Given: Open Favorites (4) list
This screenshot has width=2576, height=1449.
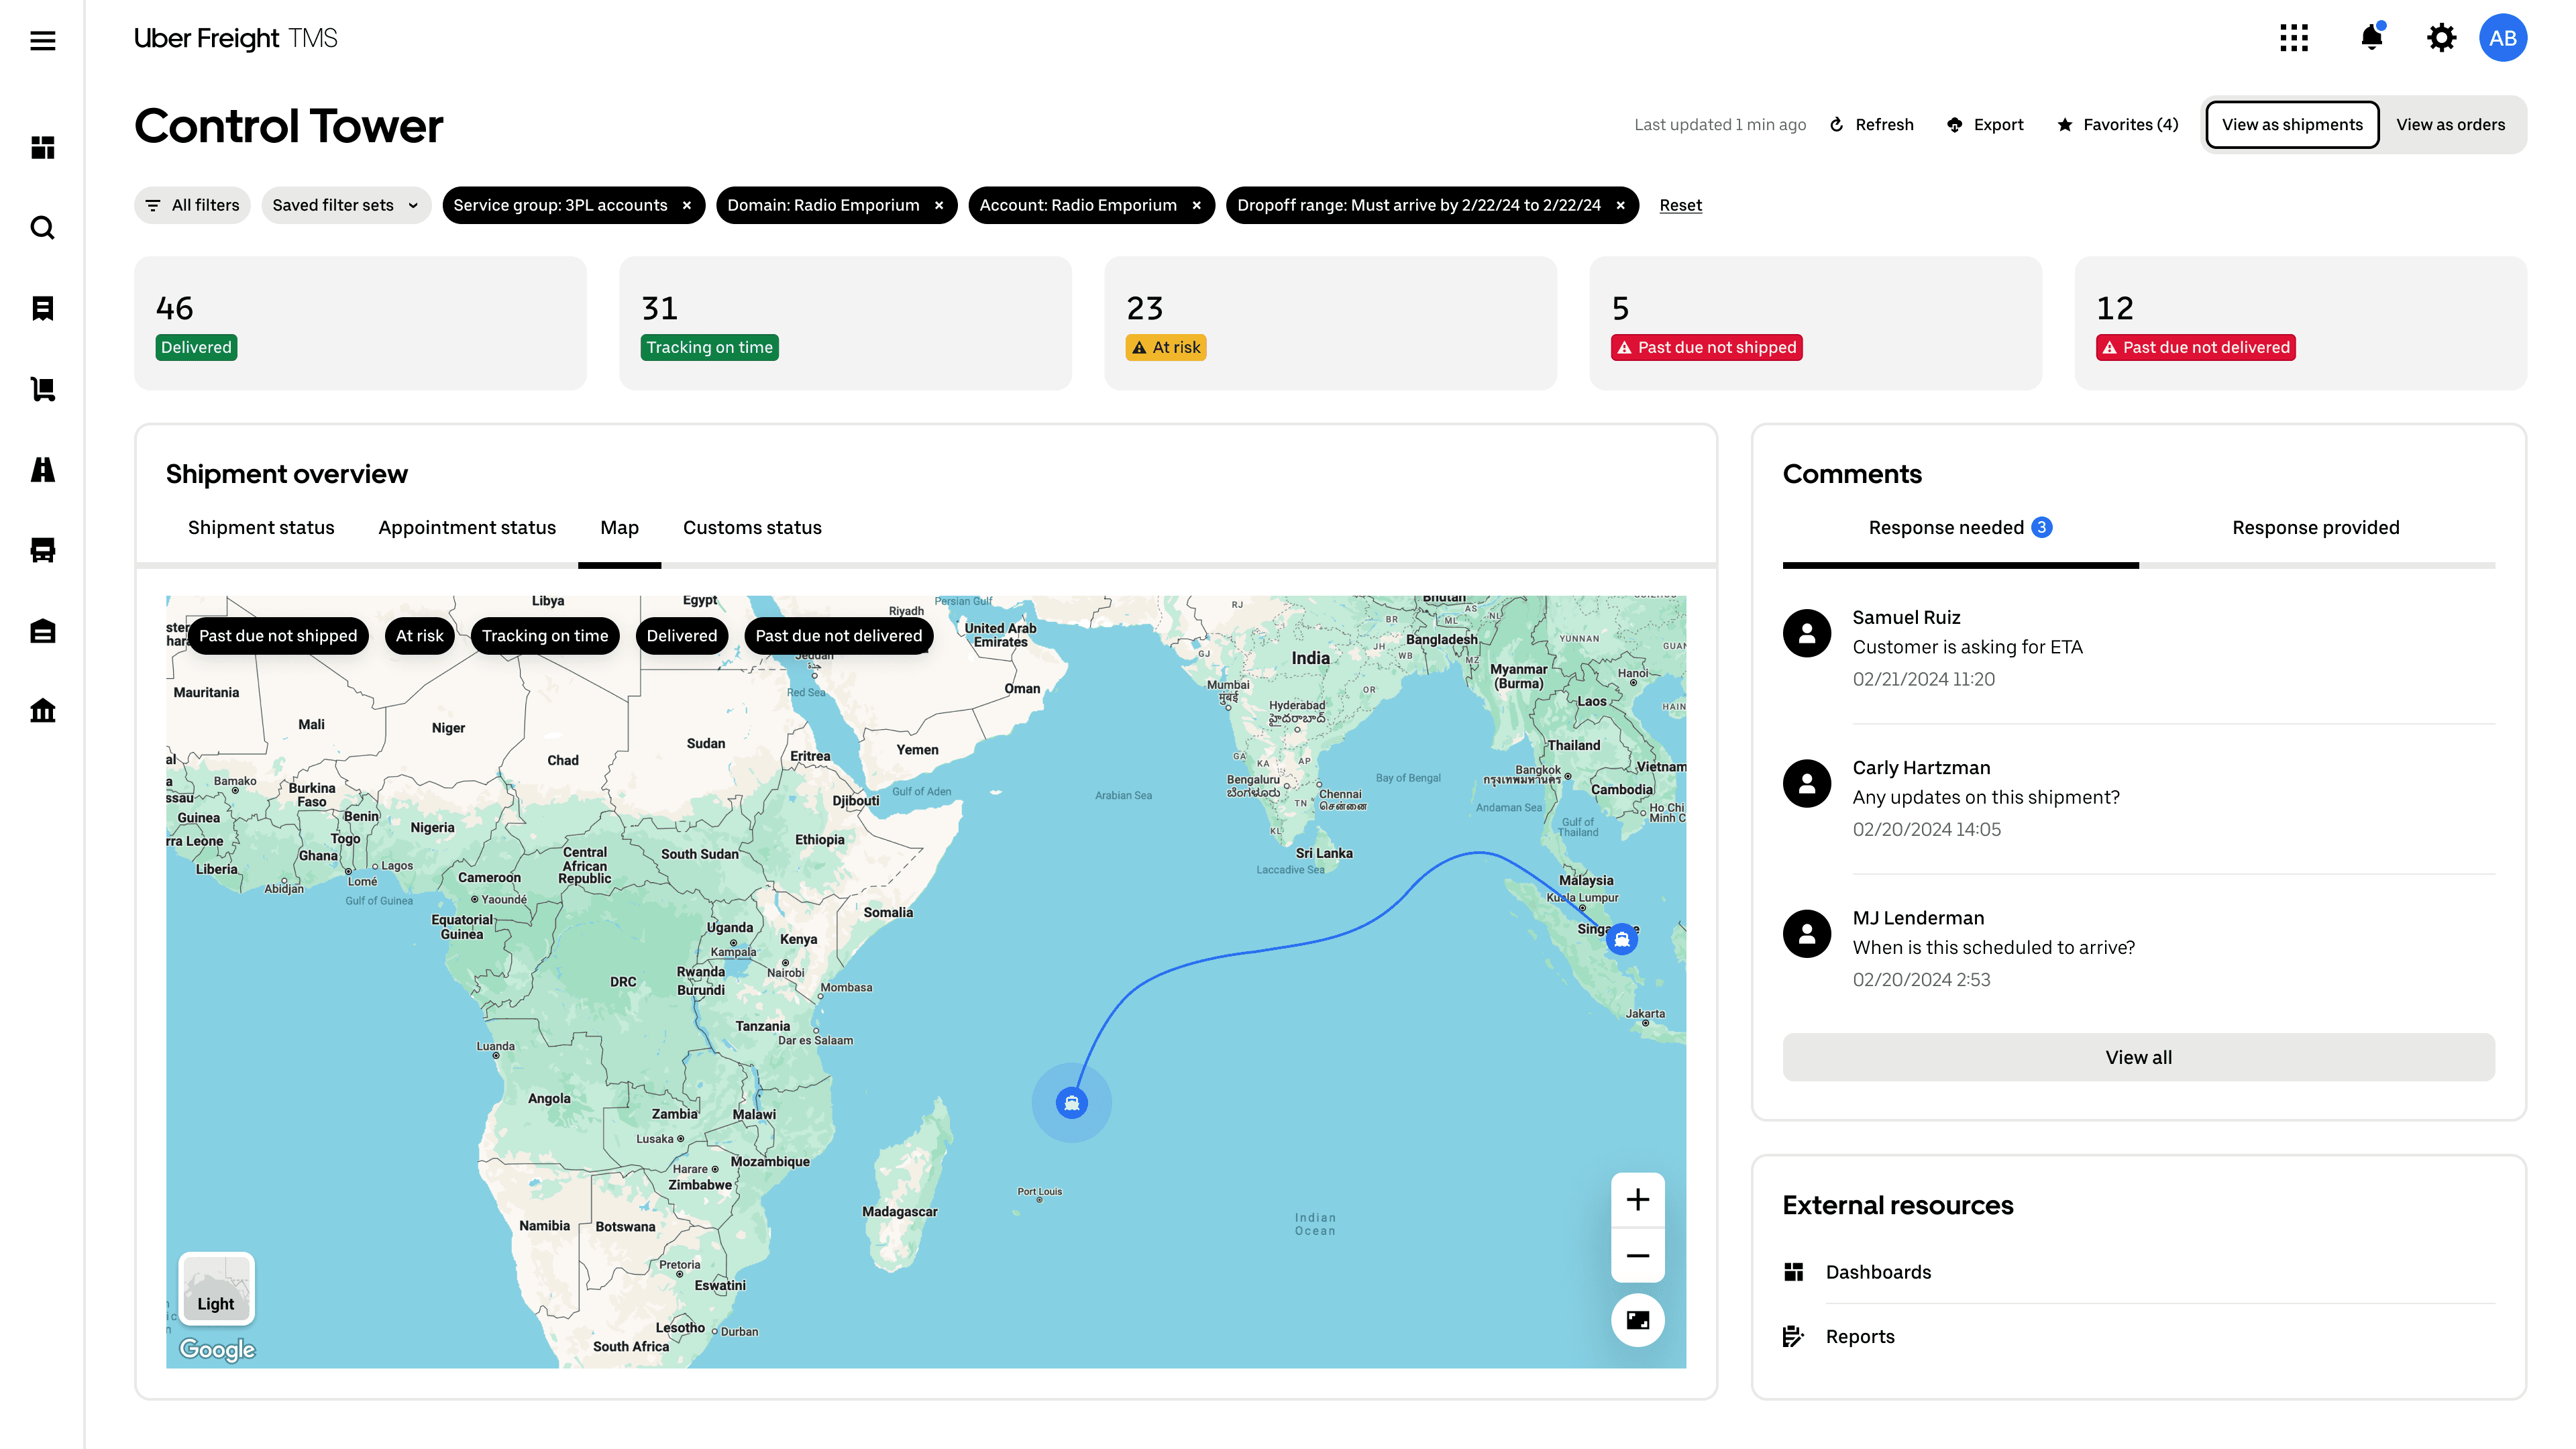Looking at the screenshot, I should (2117, 125).
